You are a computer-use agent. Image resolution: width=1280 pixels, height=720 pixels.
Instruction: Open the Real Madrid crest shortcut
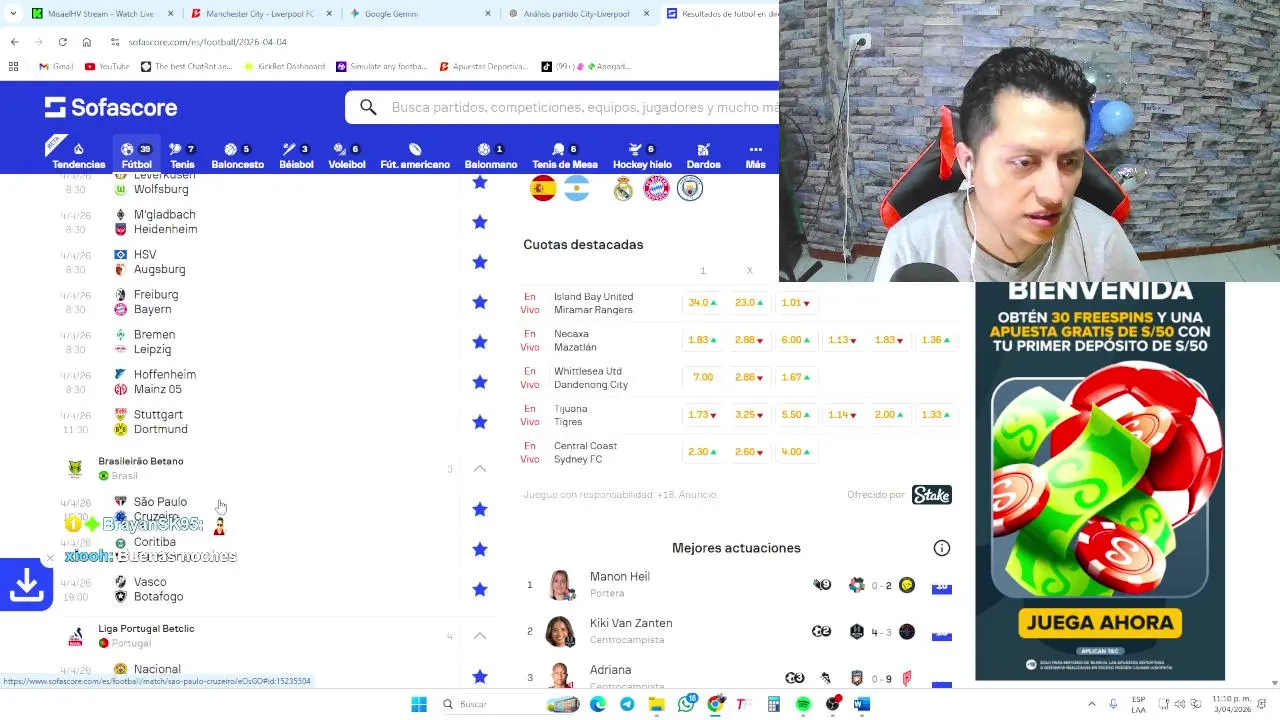pyautogui.click(x=623, y=188)
